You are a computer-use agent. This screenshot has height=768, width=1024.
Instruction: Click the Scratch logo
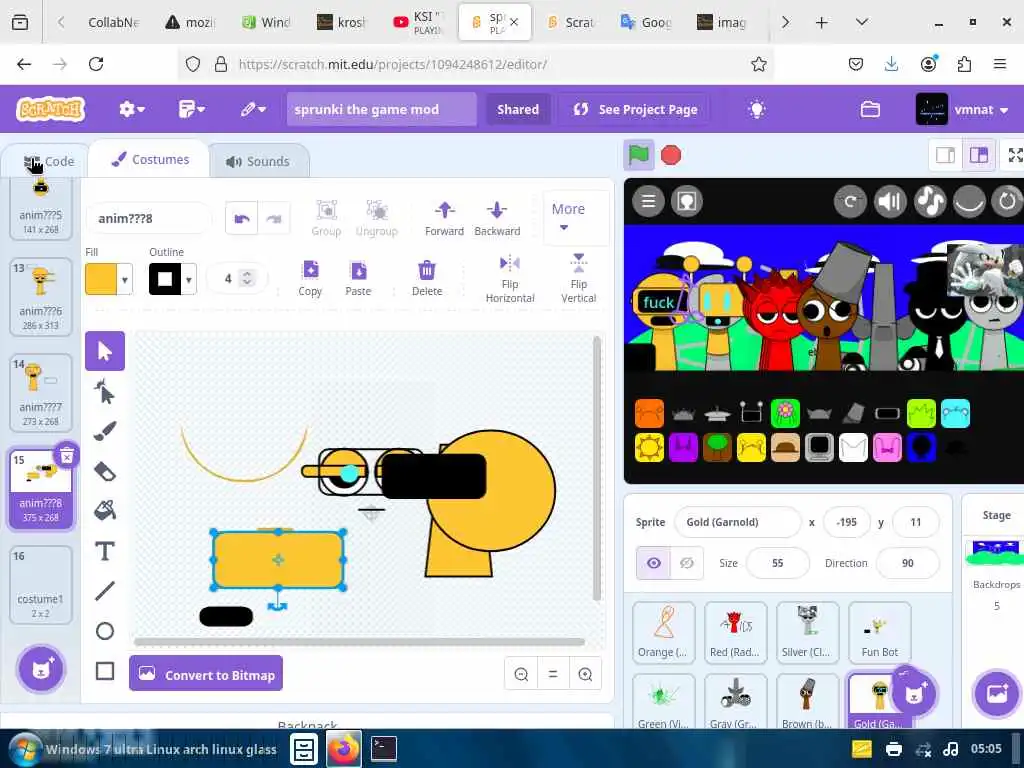tap(50, 109)
